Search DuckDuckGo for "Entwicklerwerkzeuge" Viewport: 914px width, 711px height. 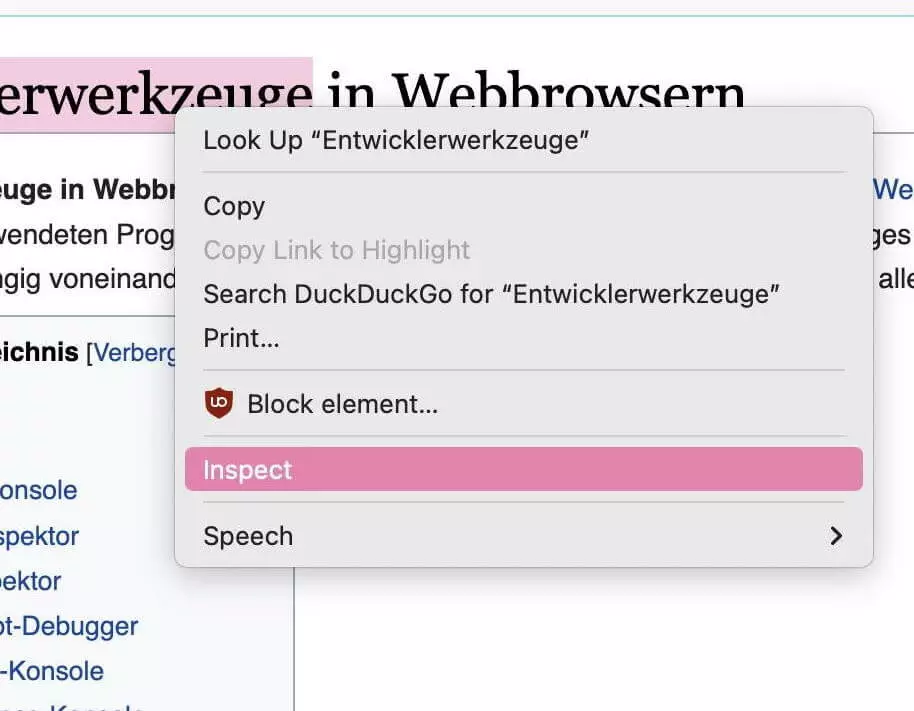[x=491, y=294]
